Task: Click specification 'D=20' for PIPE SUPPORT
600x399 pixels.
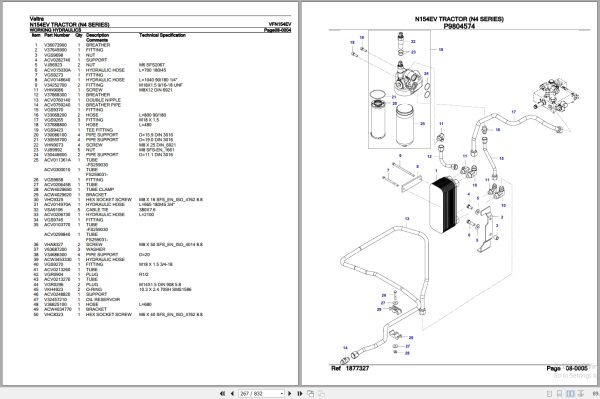Action: pos(144,254)
